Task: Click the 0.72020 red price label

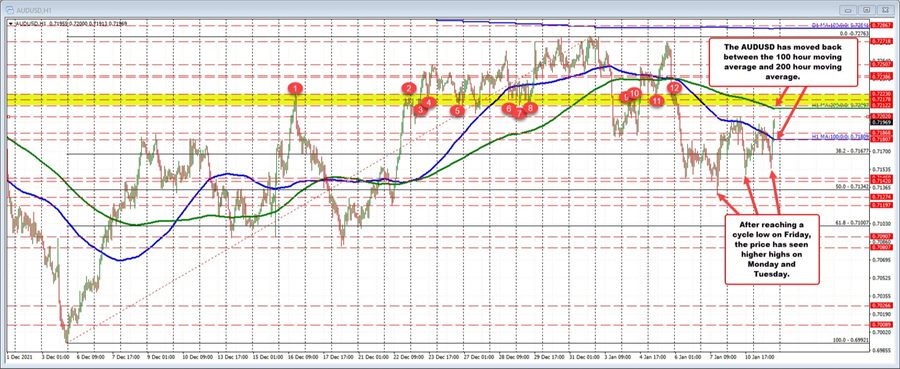Action: point(883,116)
